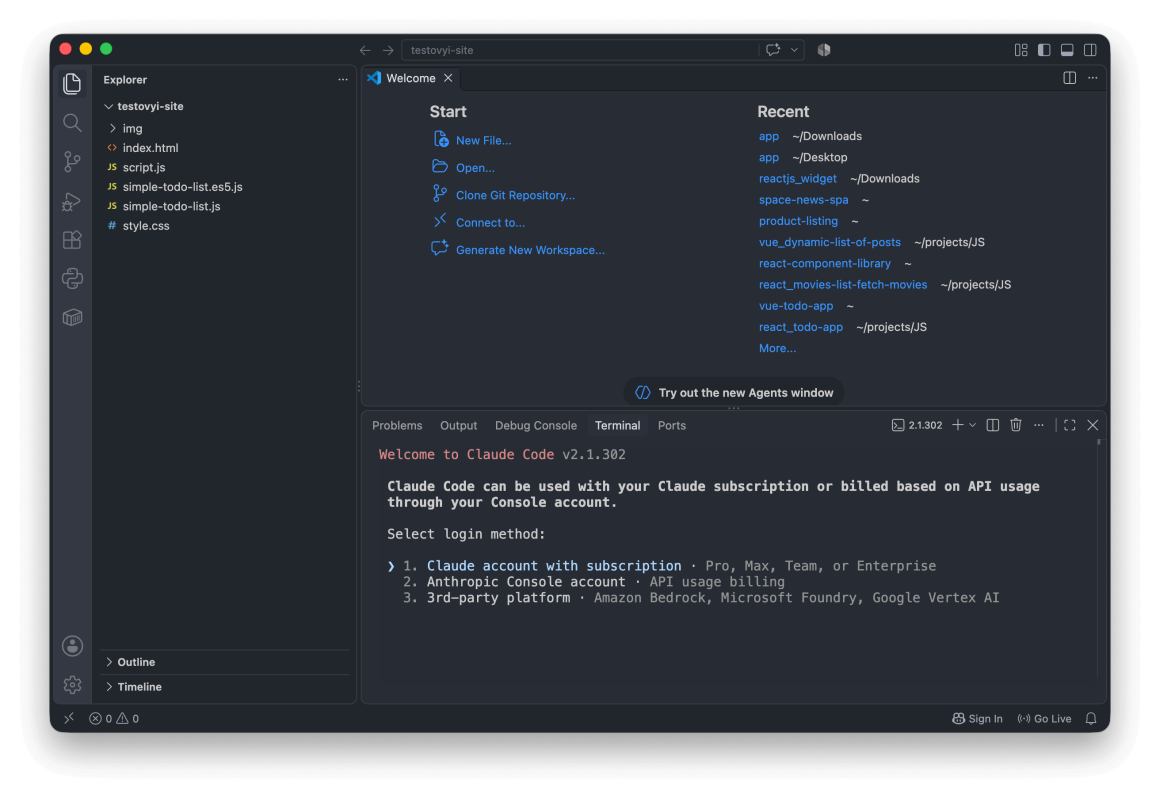Toggle the primary side bar

(x=1044, y=50)
